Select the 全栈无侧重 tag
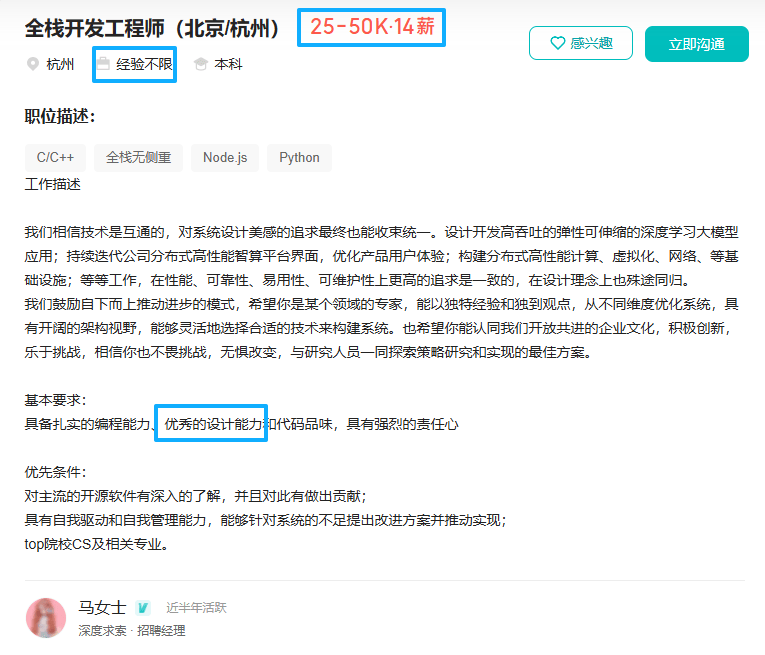 [138, 158]
